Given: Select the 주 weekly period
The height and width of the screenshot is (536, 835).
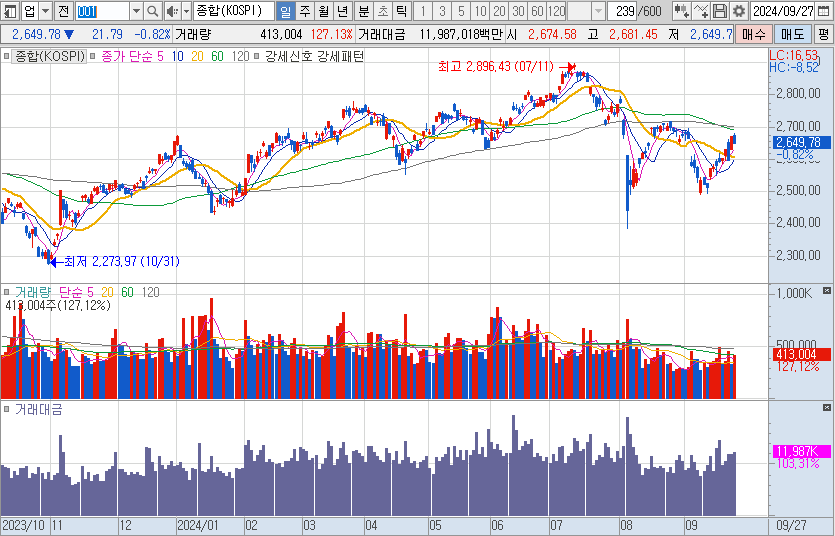Looking at the screenshot, I should pyautogui.click(x=305, y=11).
